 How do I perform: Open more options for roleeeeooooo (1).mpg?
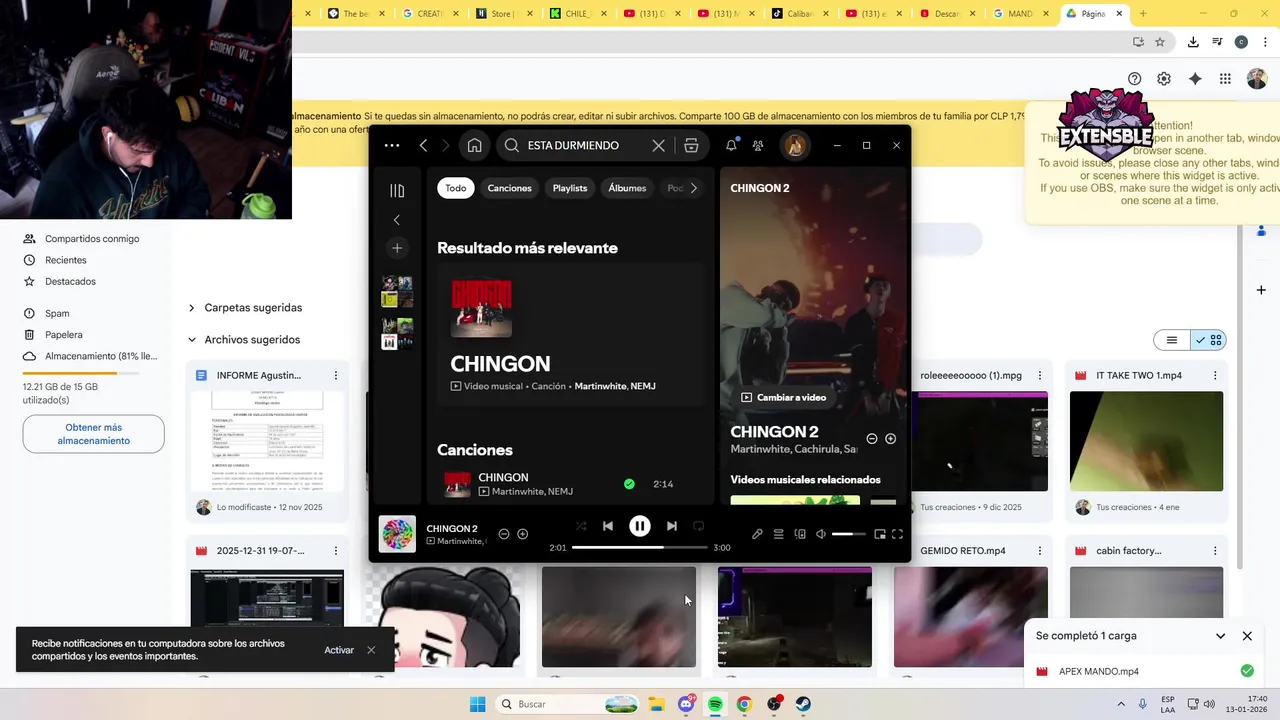1040,375
